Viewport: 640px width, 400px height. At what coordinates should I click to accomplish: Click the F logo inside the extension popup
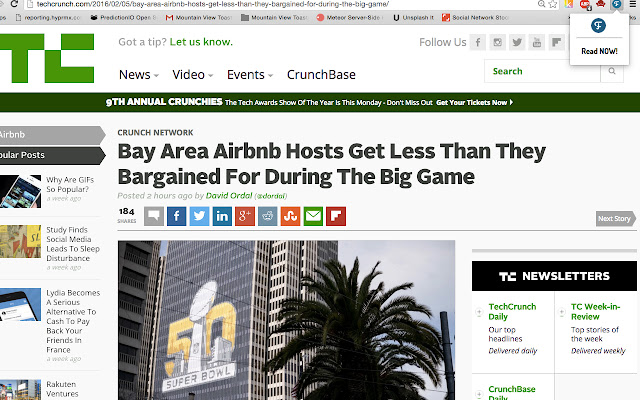pos(598,26)
